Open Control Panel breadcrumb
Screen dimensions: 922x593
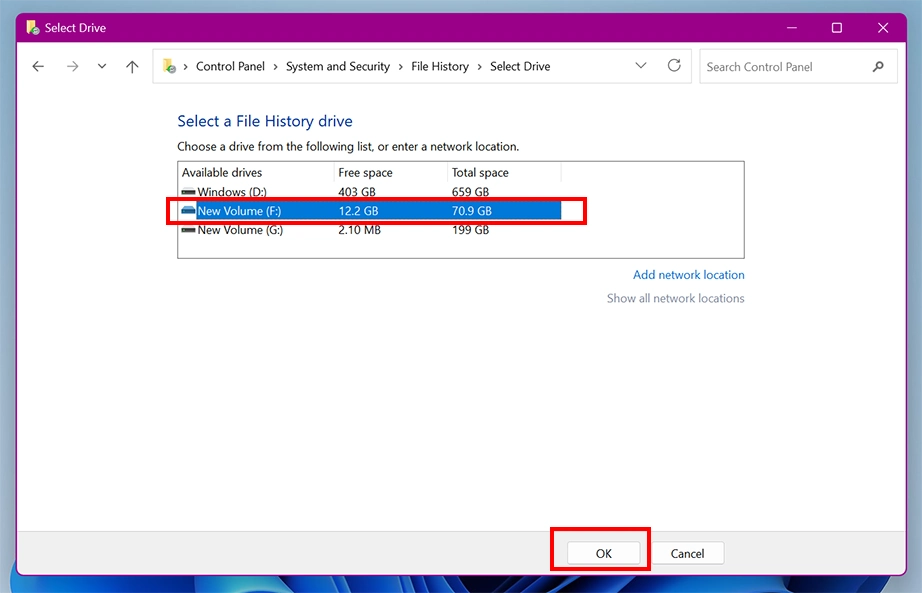click(x=230, y=66)
